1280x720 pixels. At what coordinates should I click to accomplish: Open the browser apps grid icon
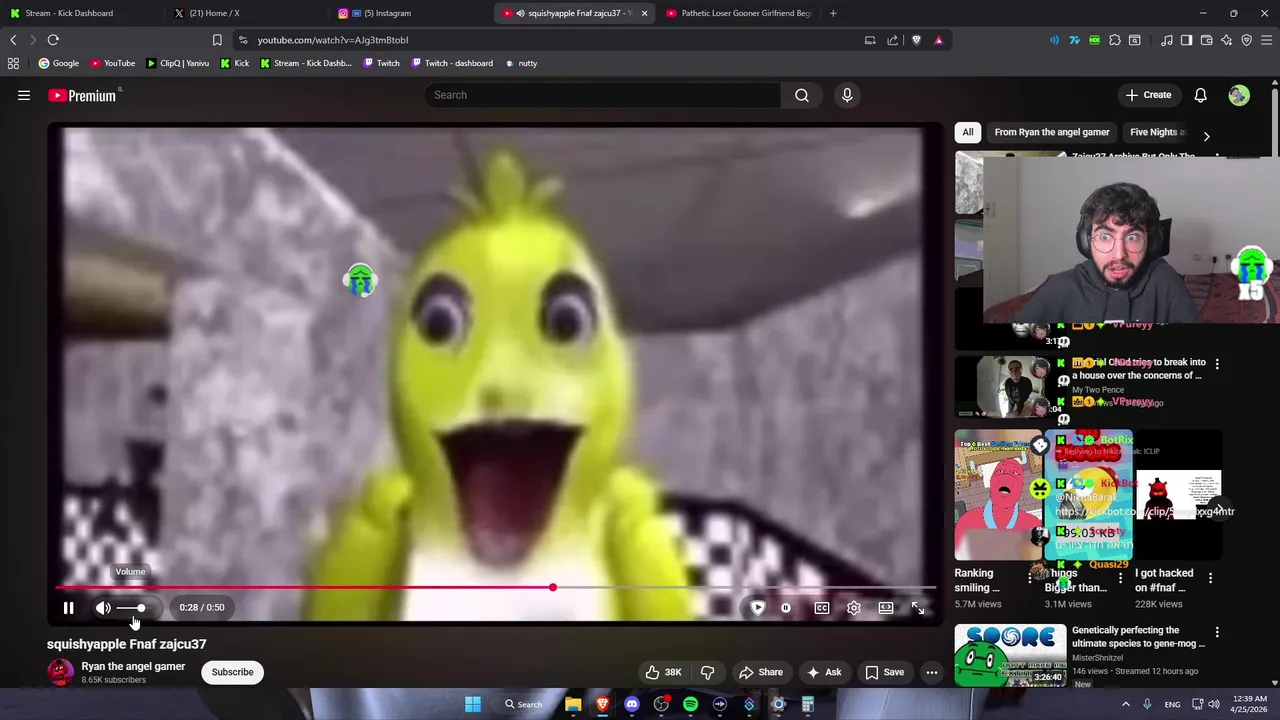[x=13, y=63]
